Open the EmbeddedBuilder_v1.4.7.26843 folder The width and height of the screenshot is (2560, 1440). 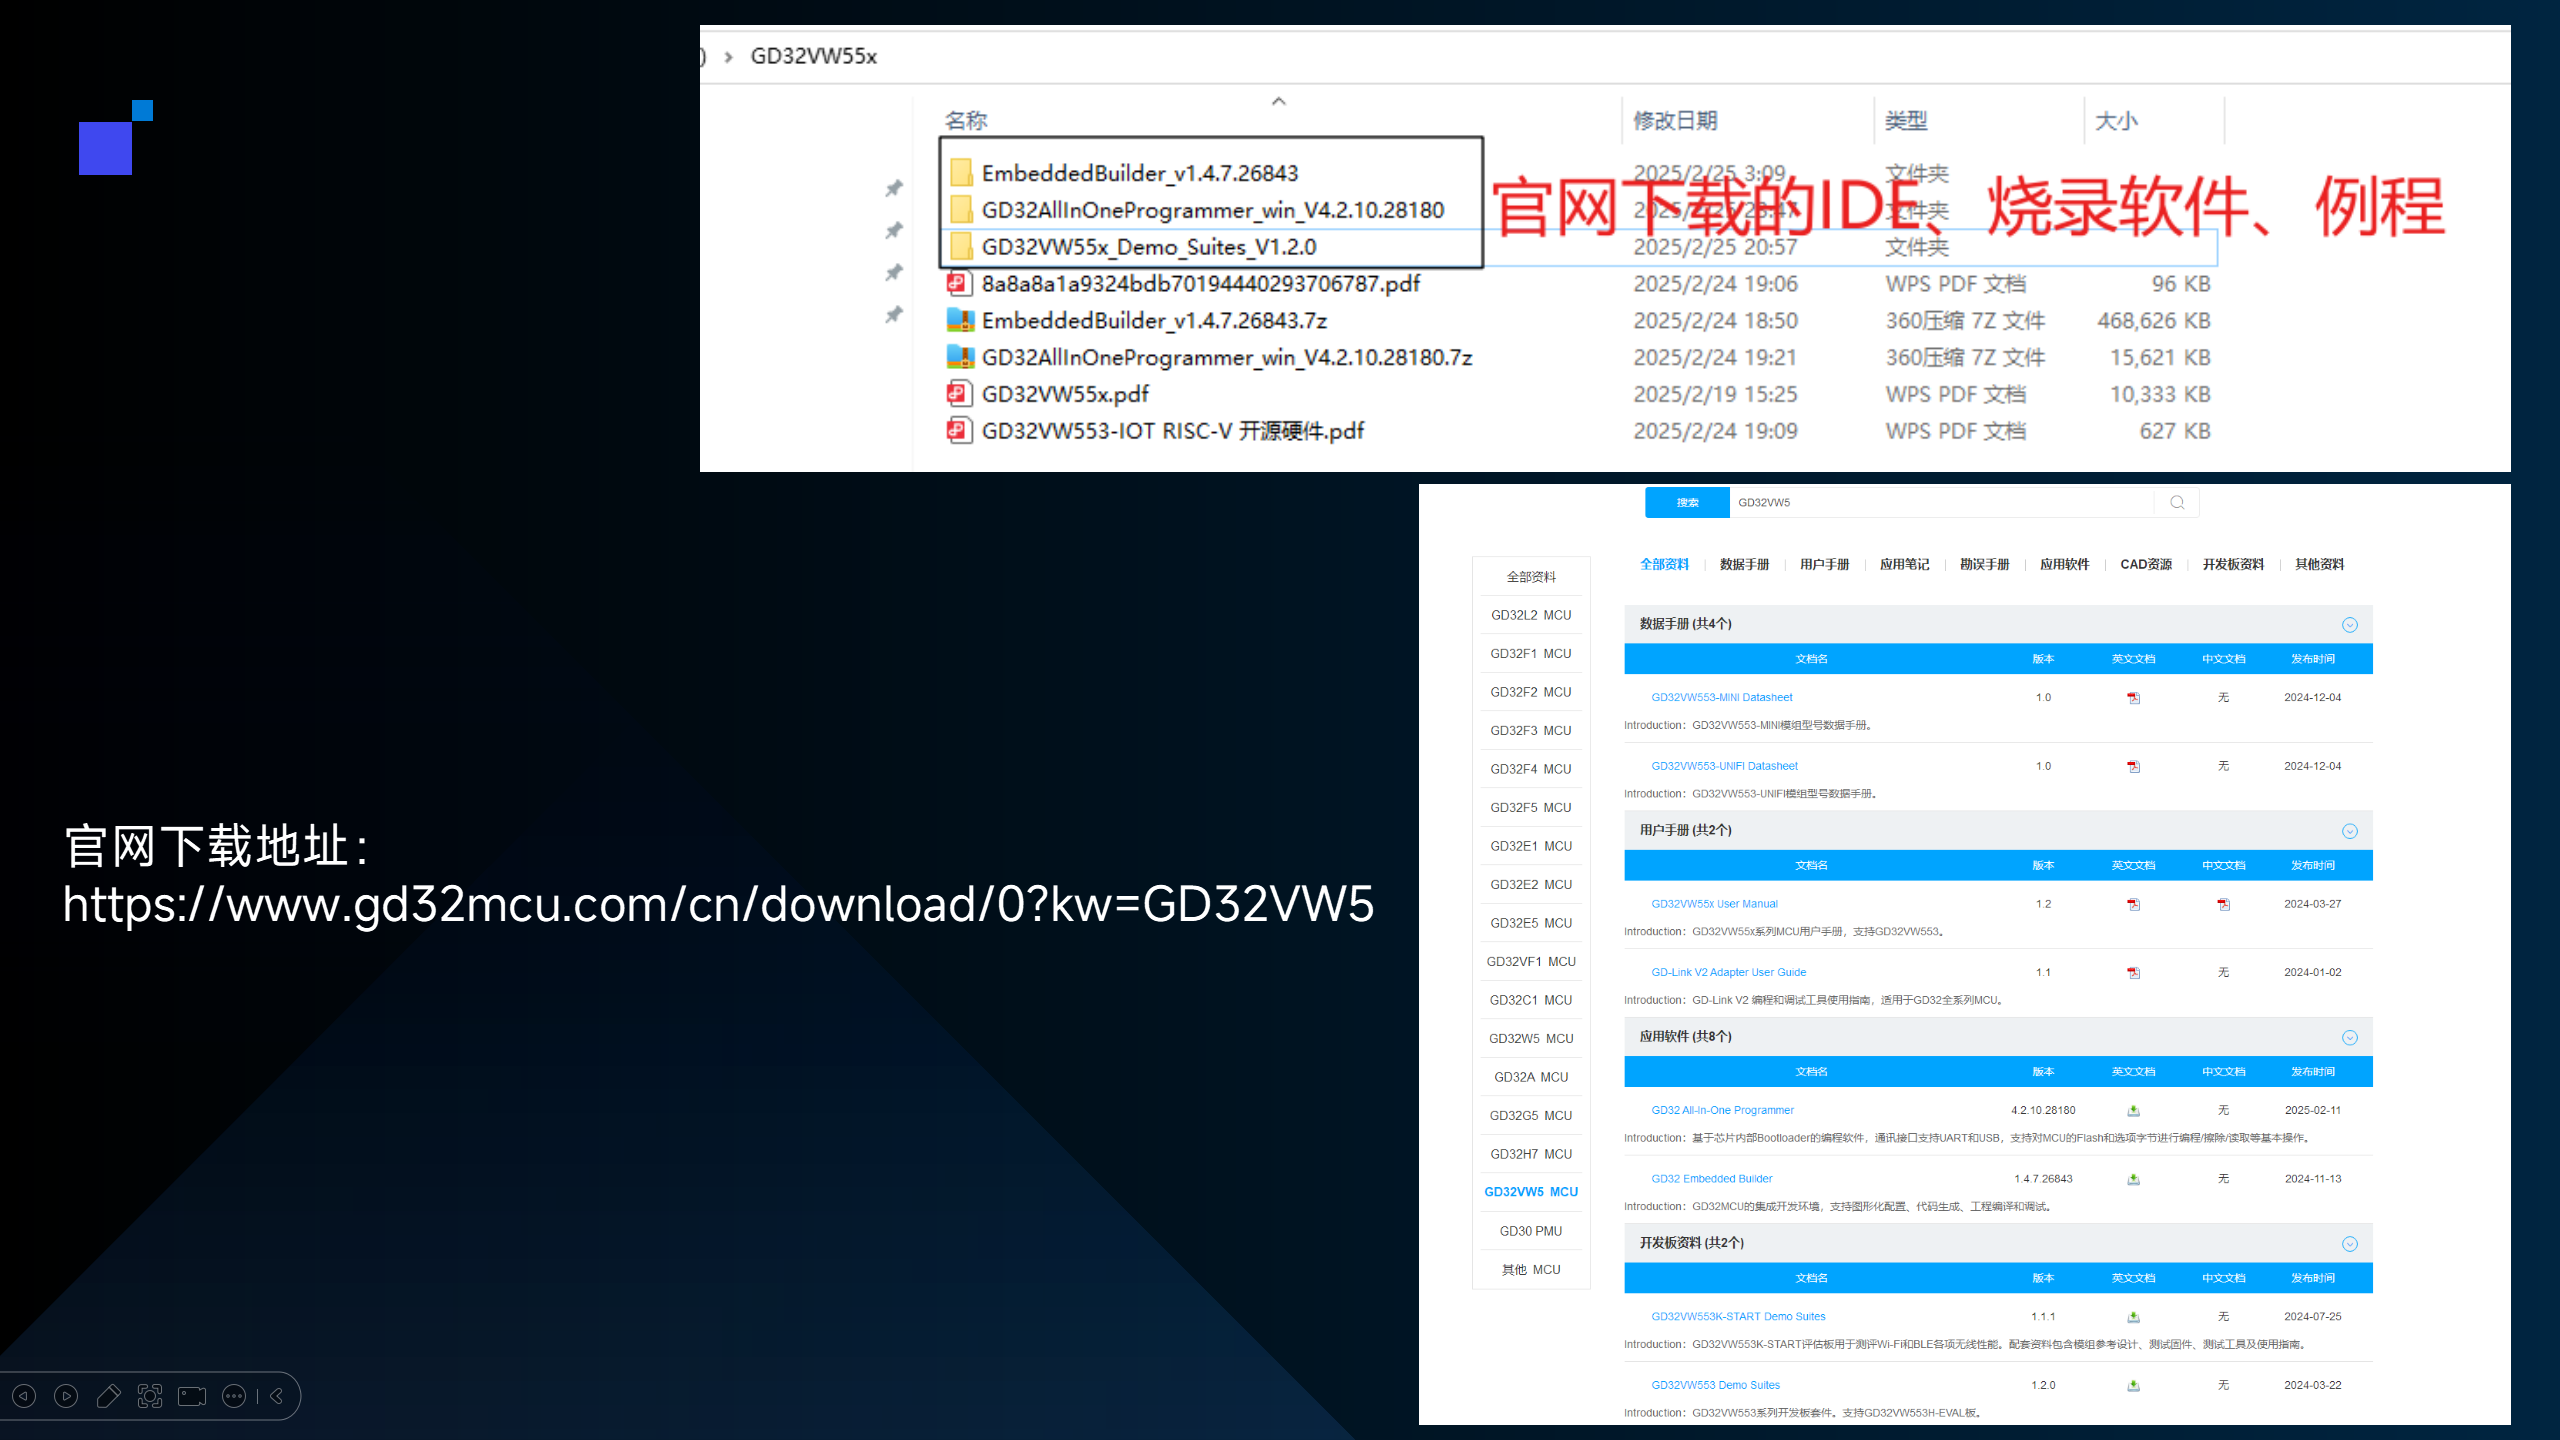[x=1139, y=173]
